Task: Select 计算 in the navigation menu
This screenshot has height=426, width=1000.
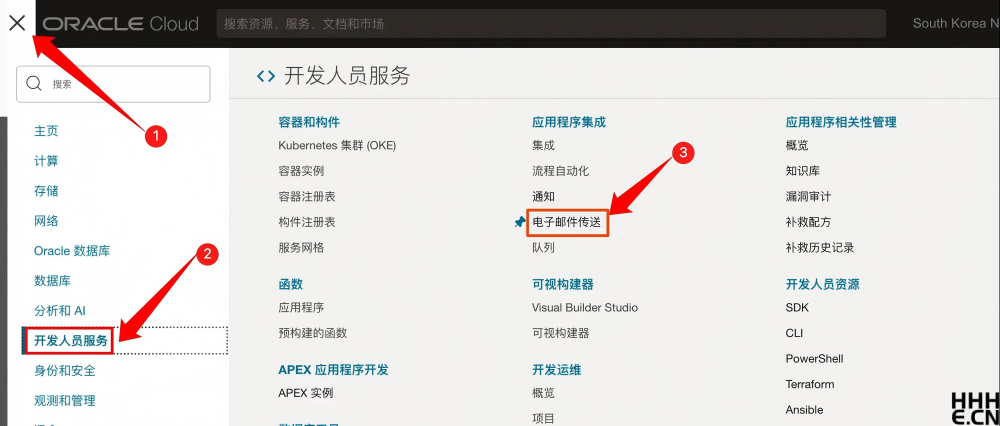Action: pyautogui.click(x=46, y=161)
